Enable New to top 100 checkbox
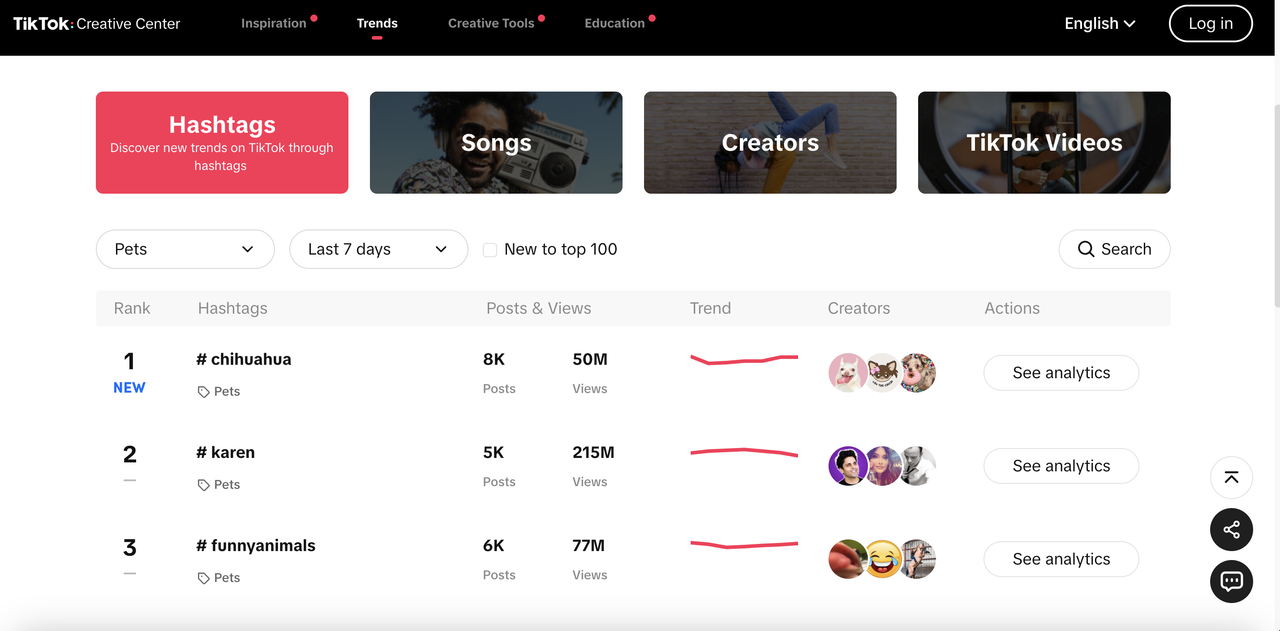The width and height of the screenshot is (1280, 631). [490, 250]
